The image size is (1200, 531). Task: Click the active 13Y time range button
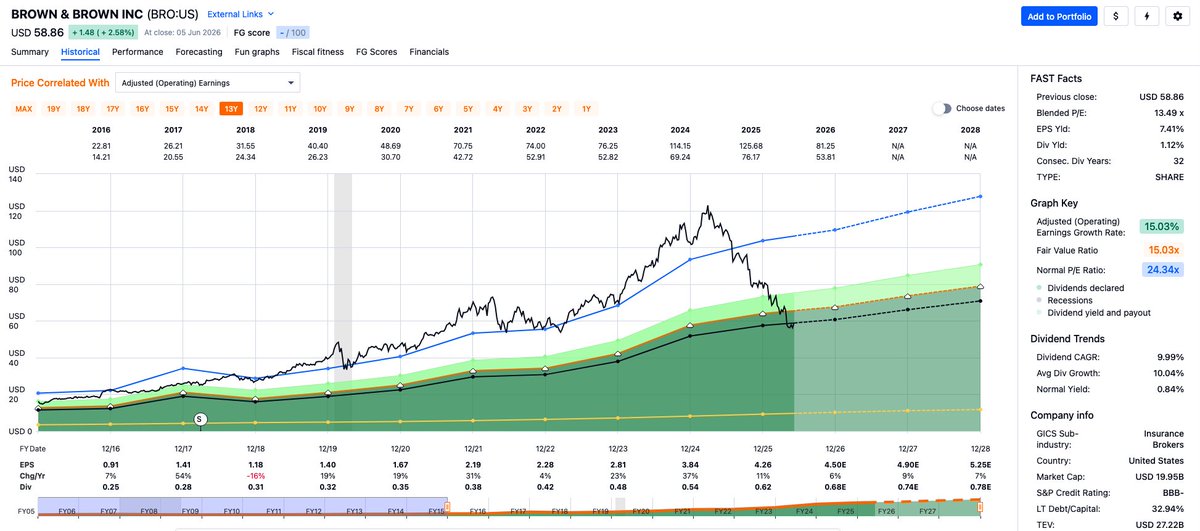click(x=231, y=108)
